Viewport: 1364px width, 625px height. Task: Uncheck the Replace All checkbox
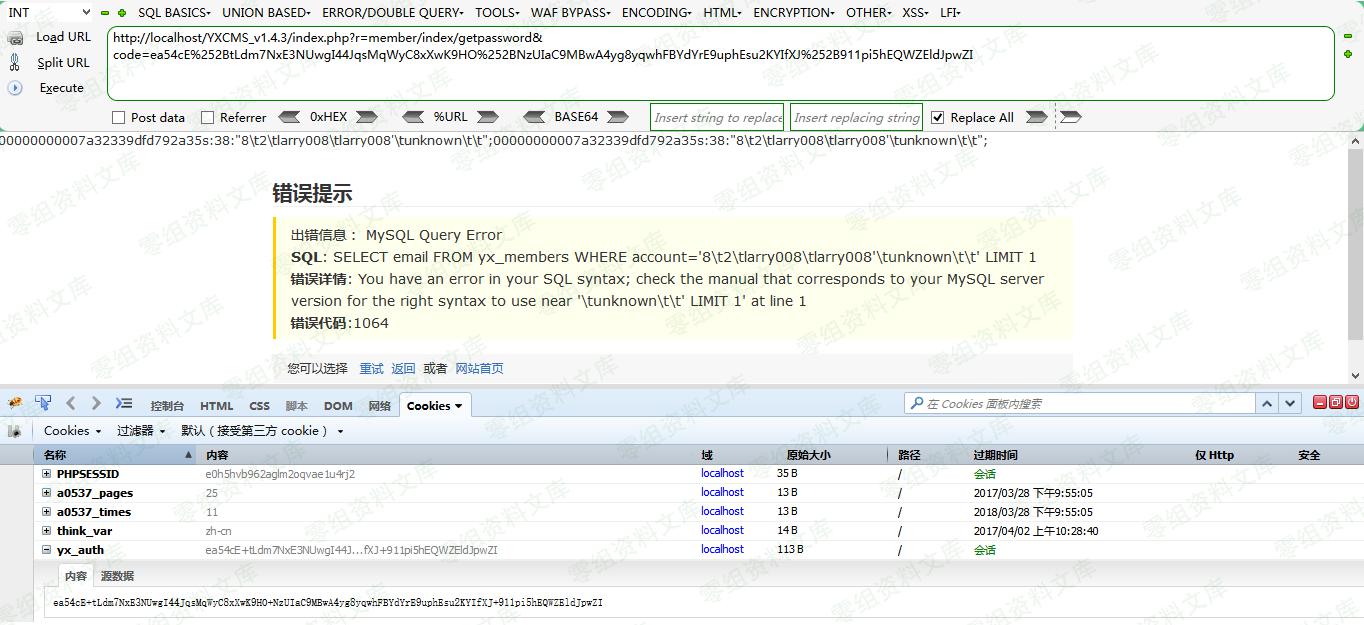click(x=937, y=118)
